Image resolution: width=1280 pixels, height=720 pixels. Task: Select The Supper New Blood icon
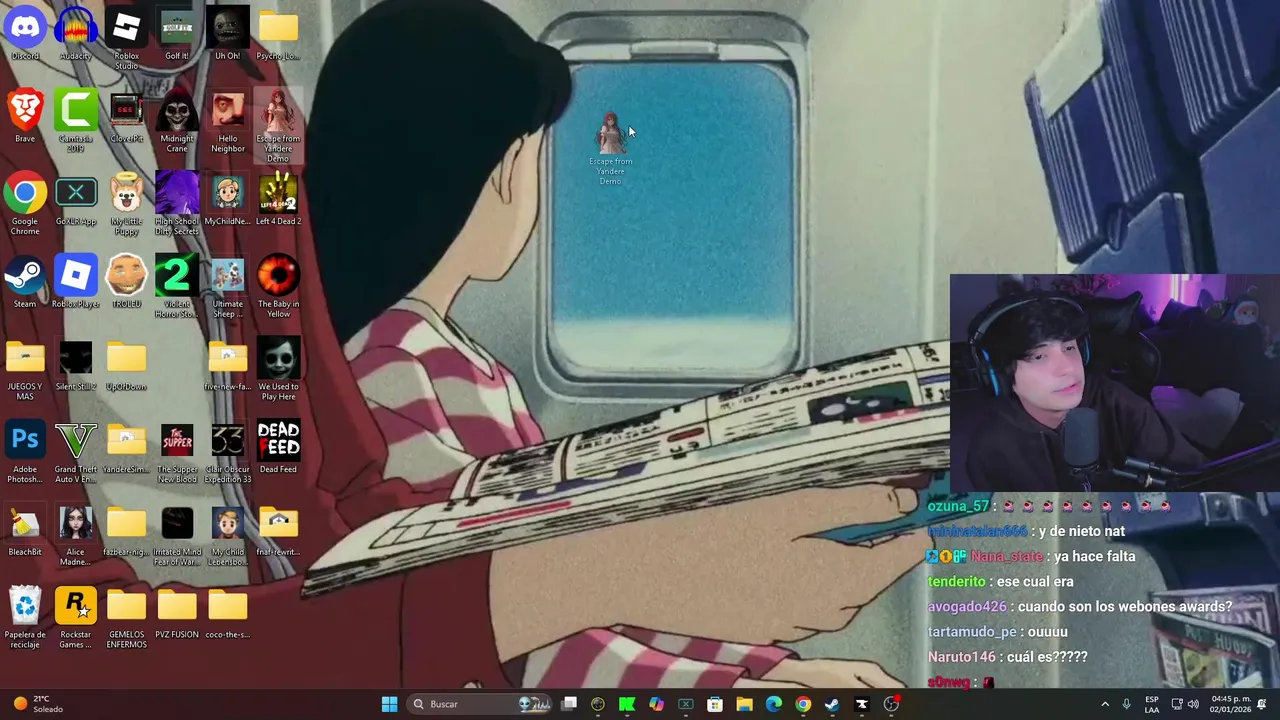(177, 453)
